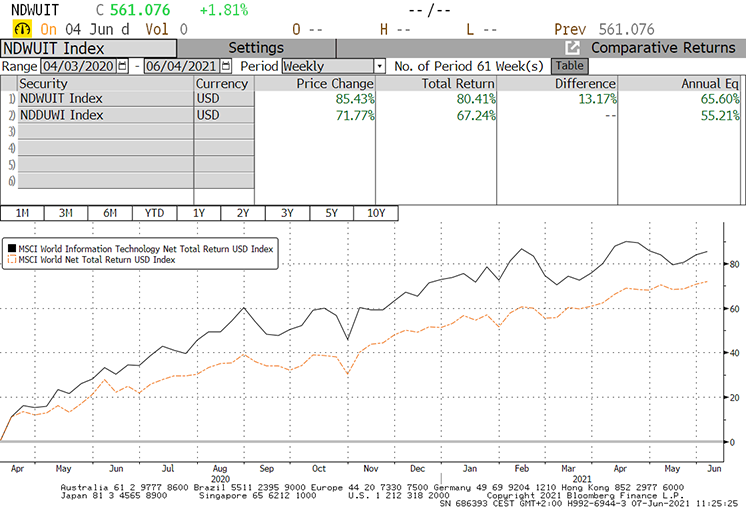Click the 561.076 closing price value

[x=140, y=10]
